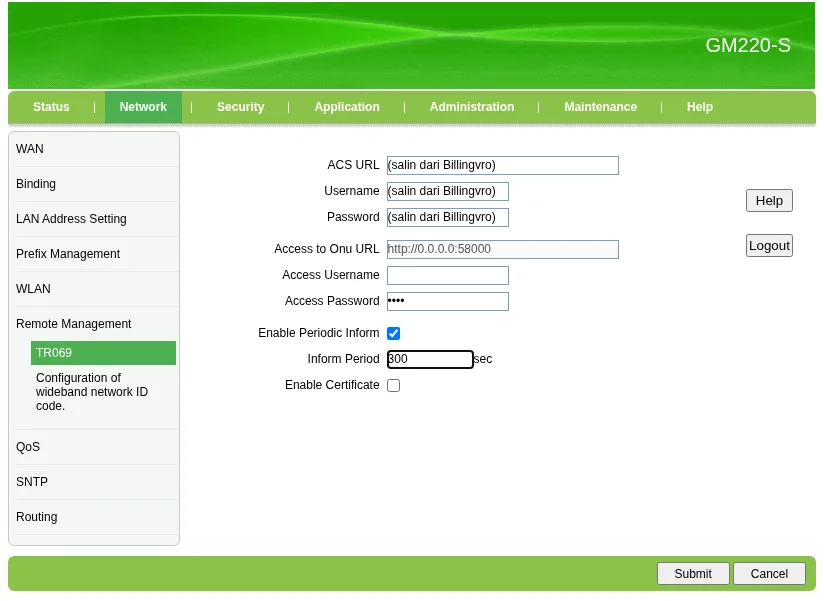The image size is (824, 601).
Task: Cancel the changes
Action: click(769, 574)
